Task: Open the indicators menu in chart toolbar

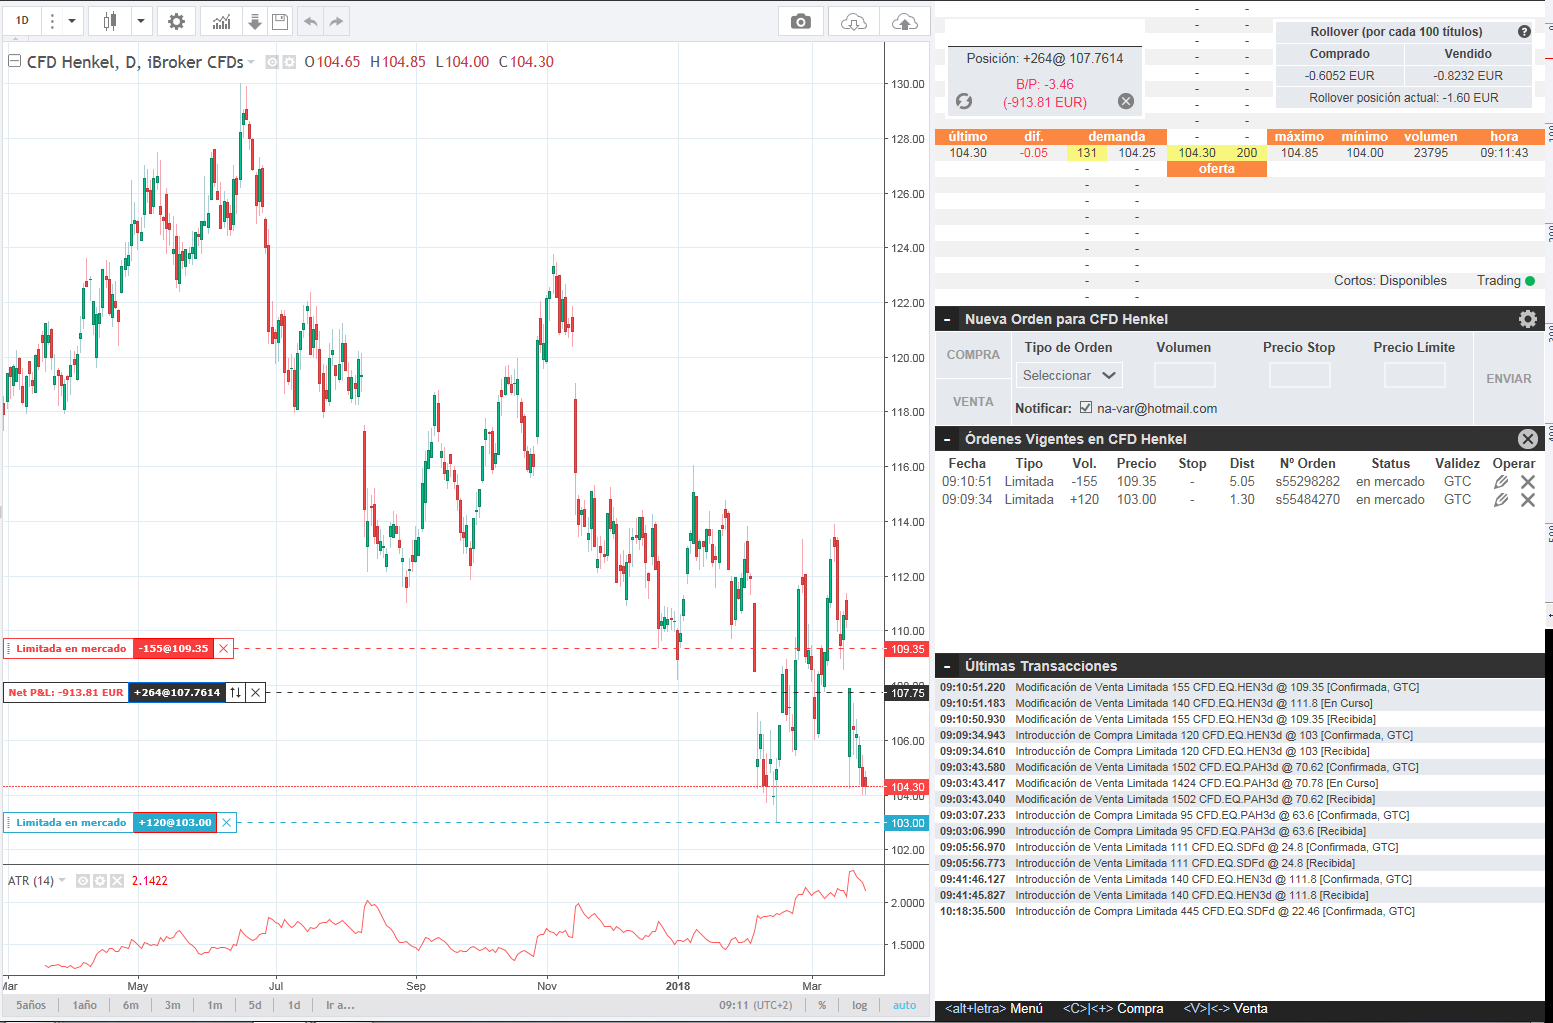Action: click(222, 21)
